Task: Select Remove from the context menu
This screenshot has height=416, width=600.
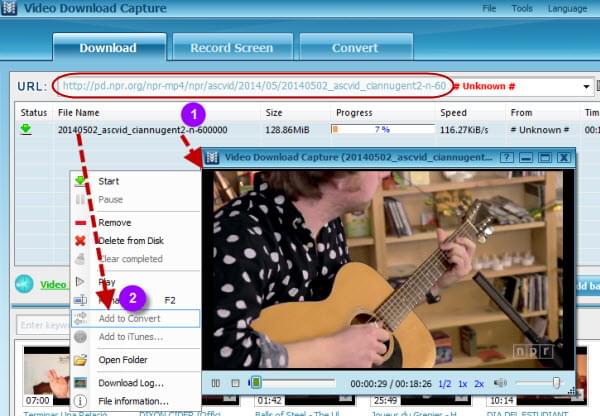Action: point(135,222)
